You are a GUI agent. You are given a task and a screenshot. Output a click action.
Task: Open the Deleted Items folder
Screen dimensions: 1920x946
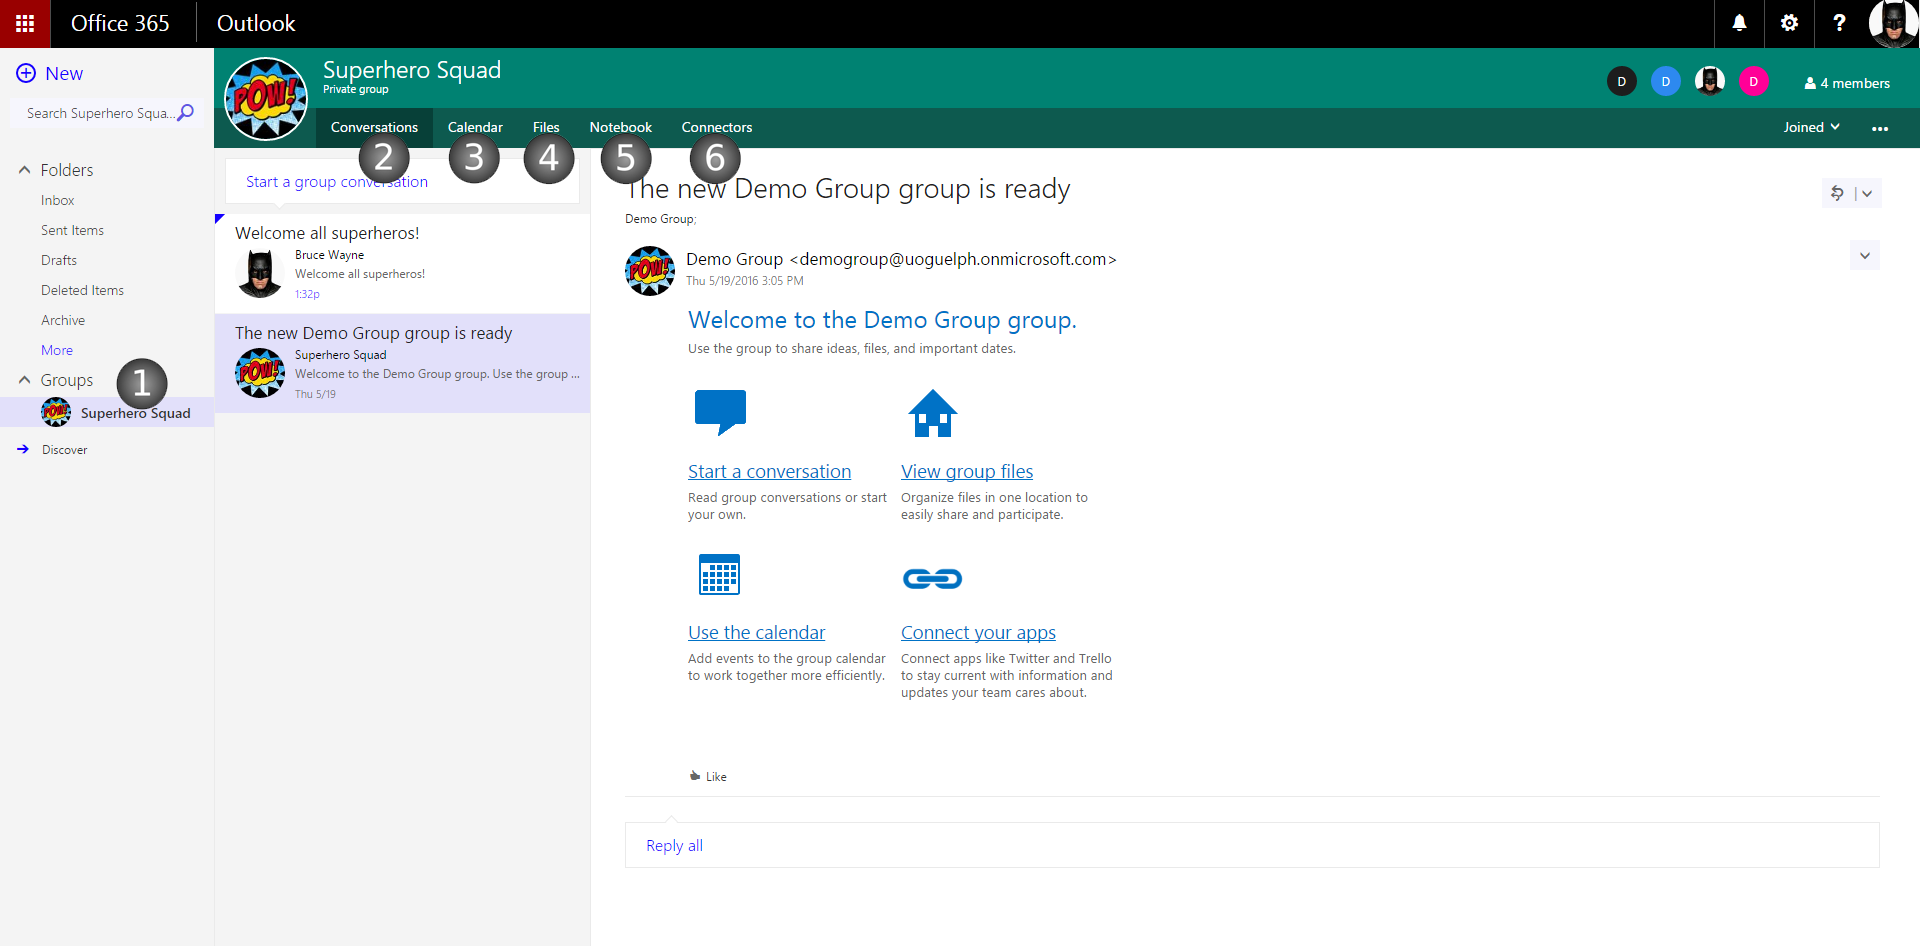point(82,290)
